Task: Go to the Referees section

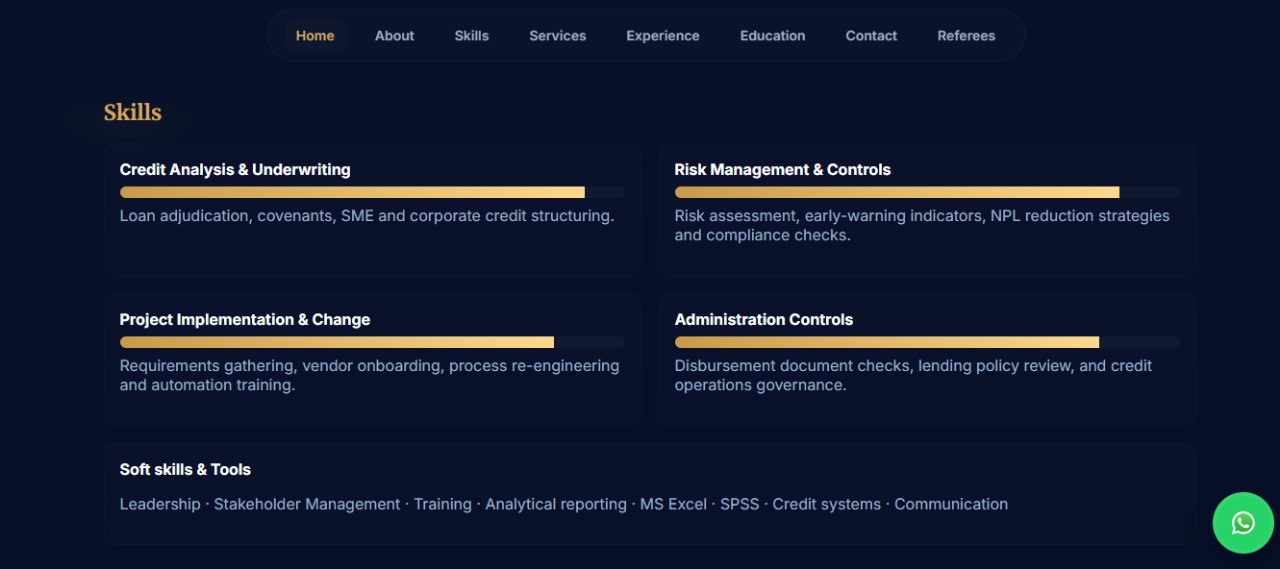Action: (x=966, y=35)
